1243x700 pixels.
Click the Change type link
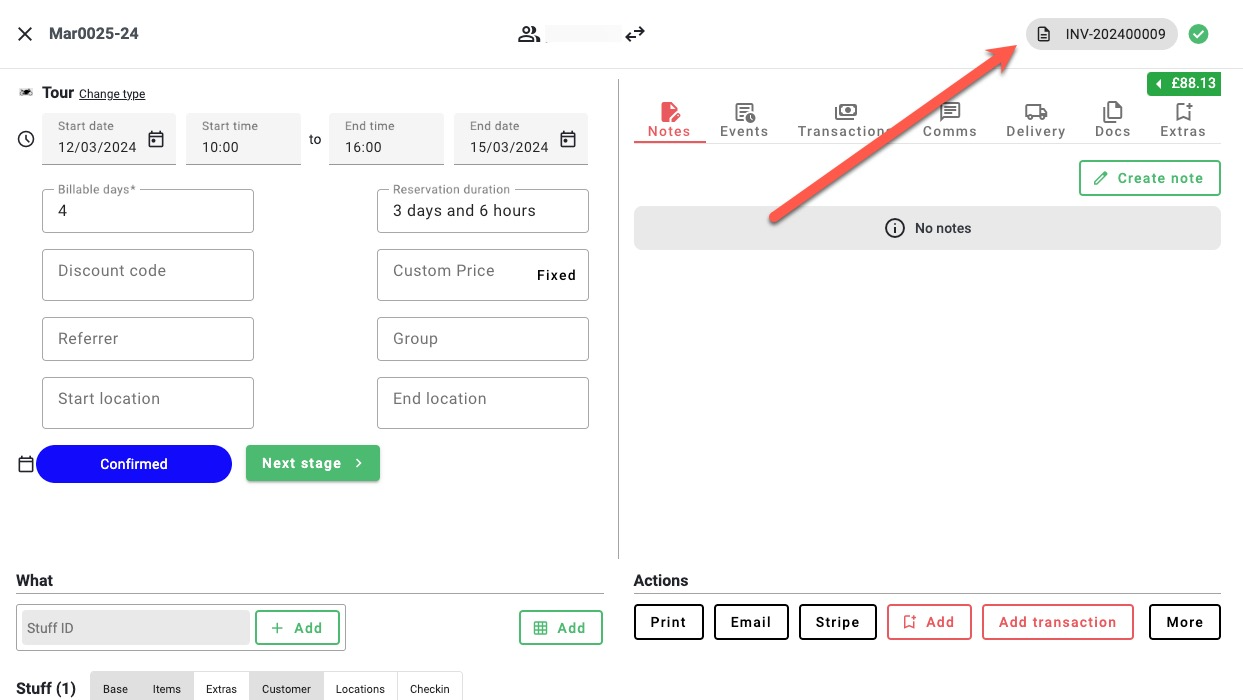coord(112,94)
